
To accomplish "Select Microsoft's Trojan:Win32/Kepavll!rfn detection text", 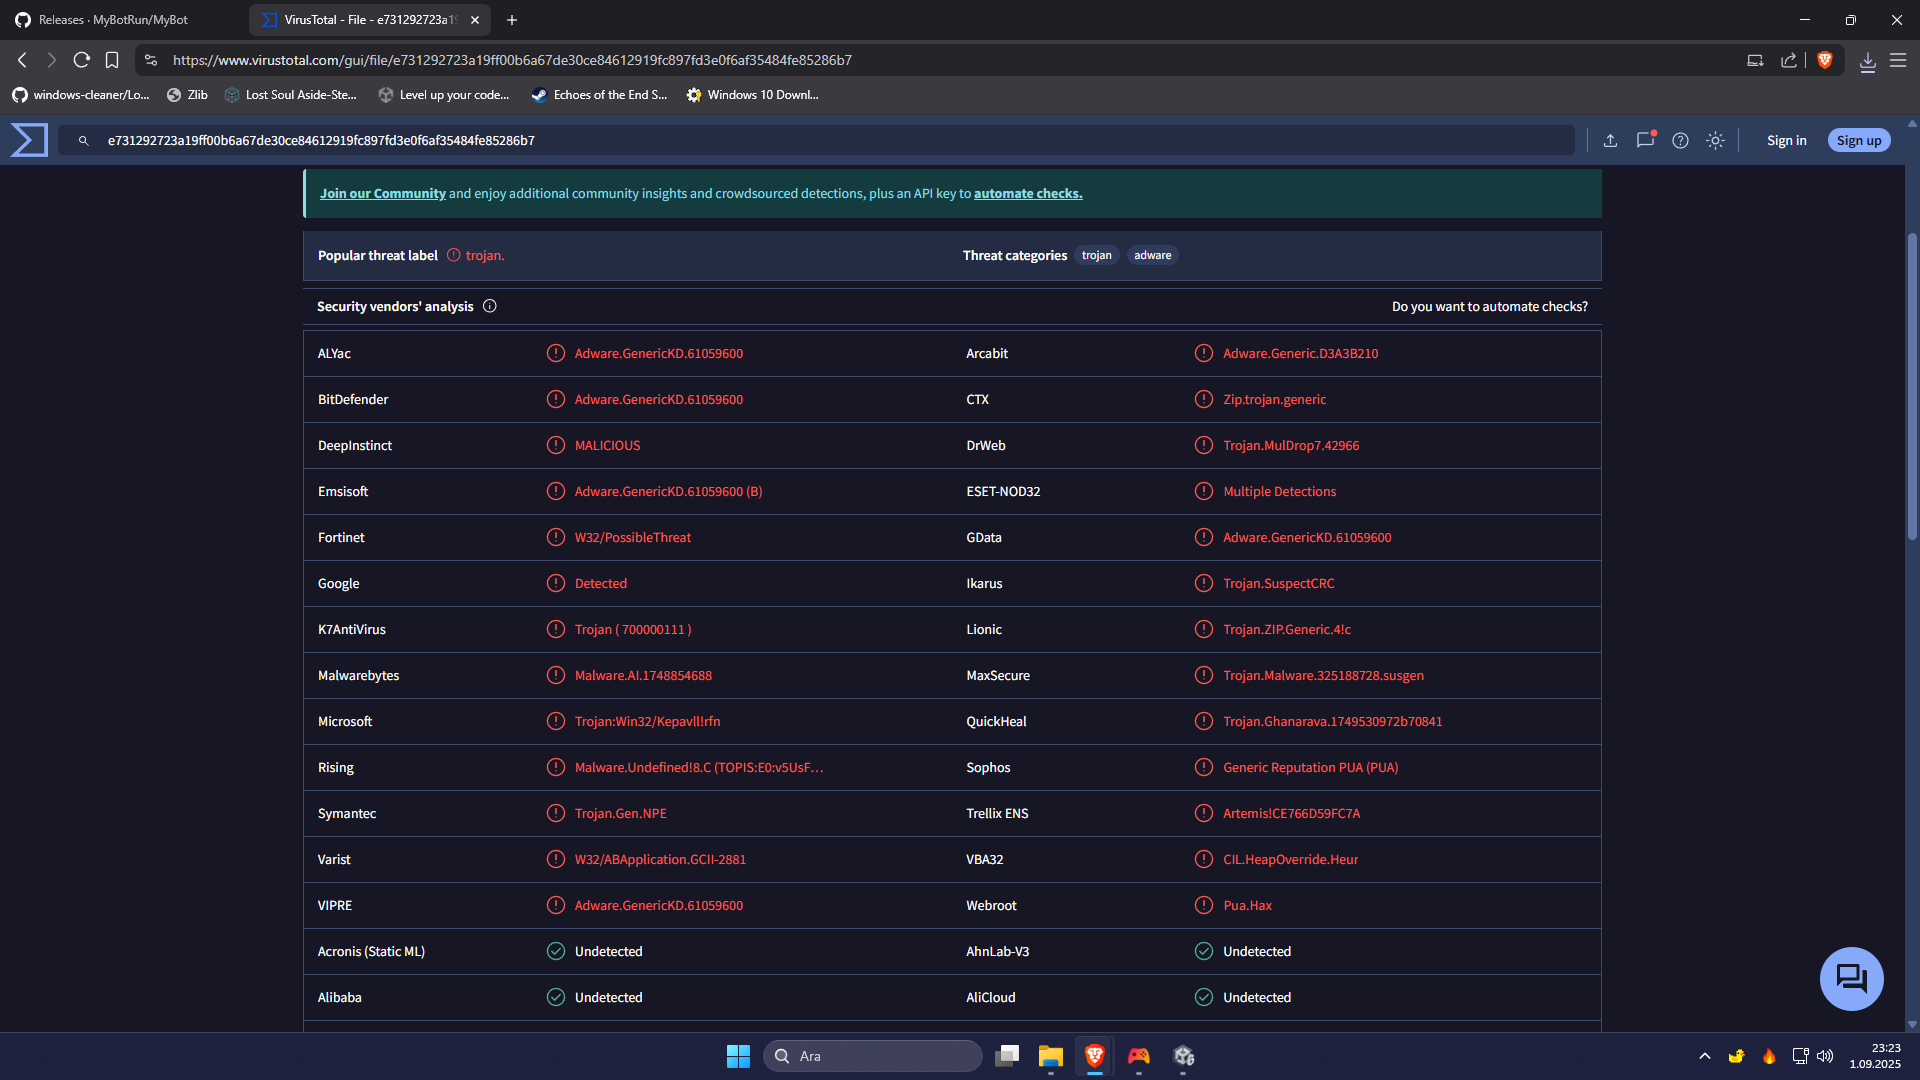I will (647, 722).
